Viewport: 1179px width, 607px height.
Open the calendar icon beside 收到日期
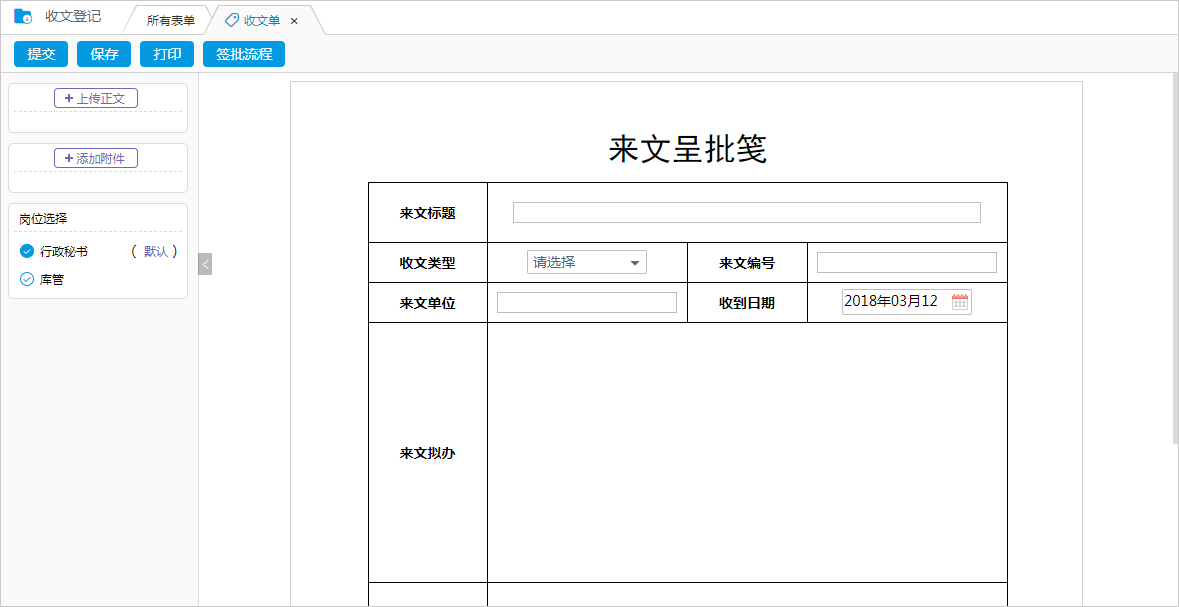pyautogui.click(x=958, y=301)
